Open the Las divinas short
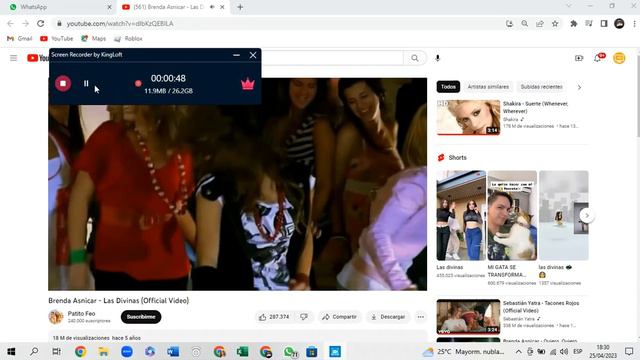 461,216
